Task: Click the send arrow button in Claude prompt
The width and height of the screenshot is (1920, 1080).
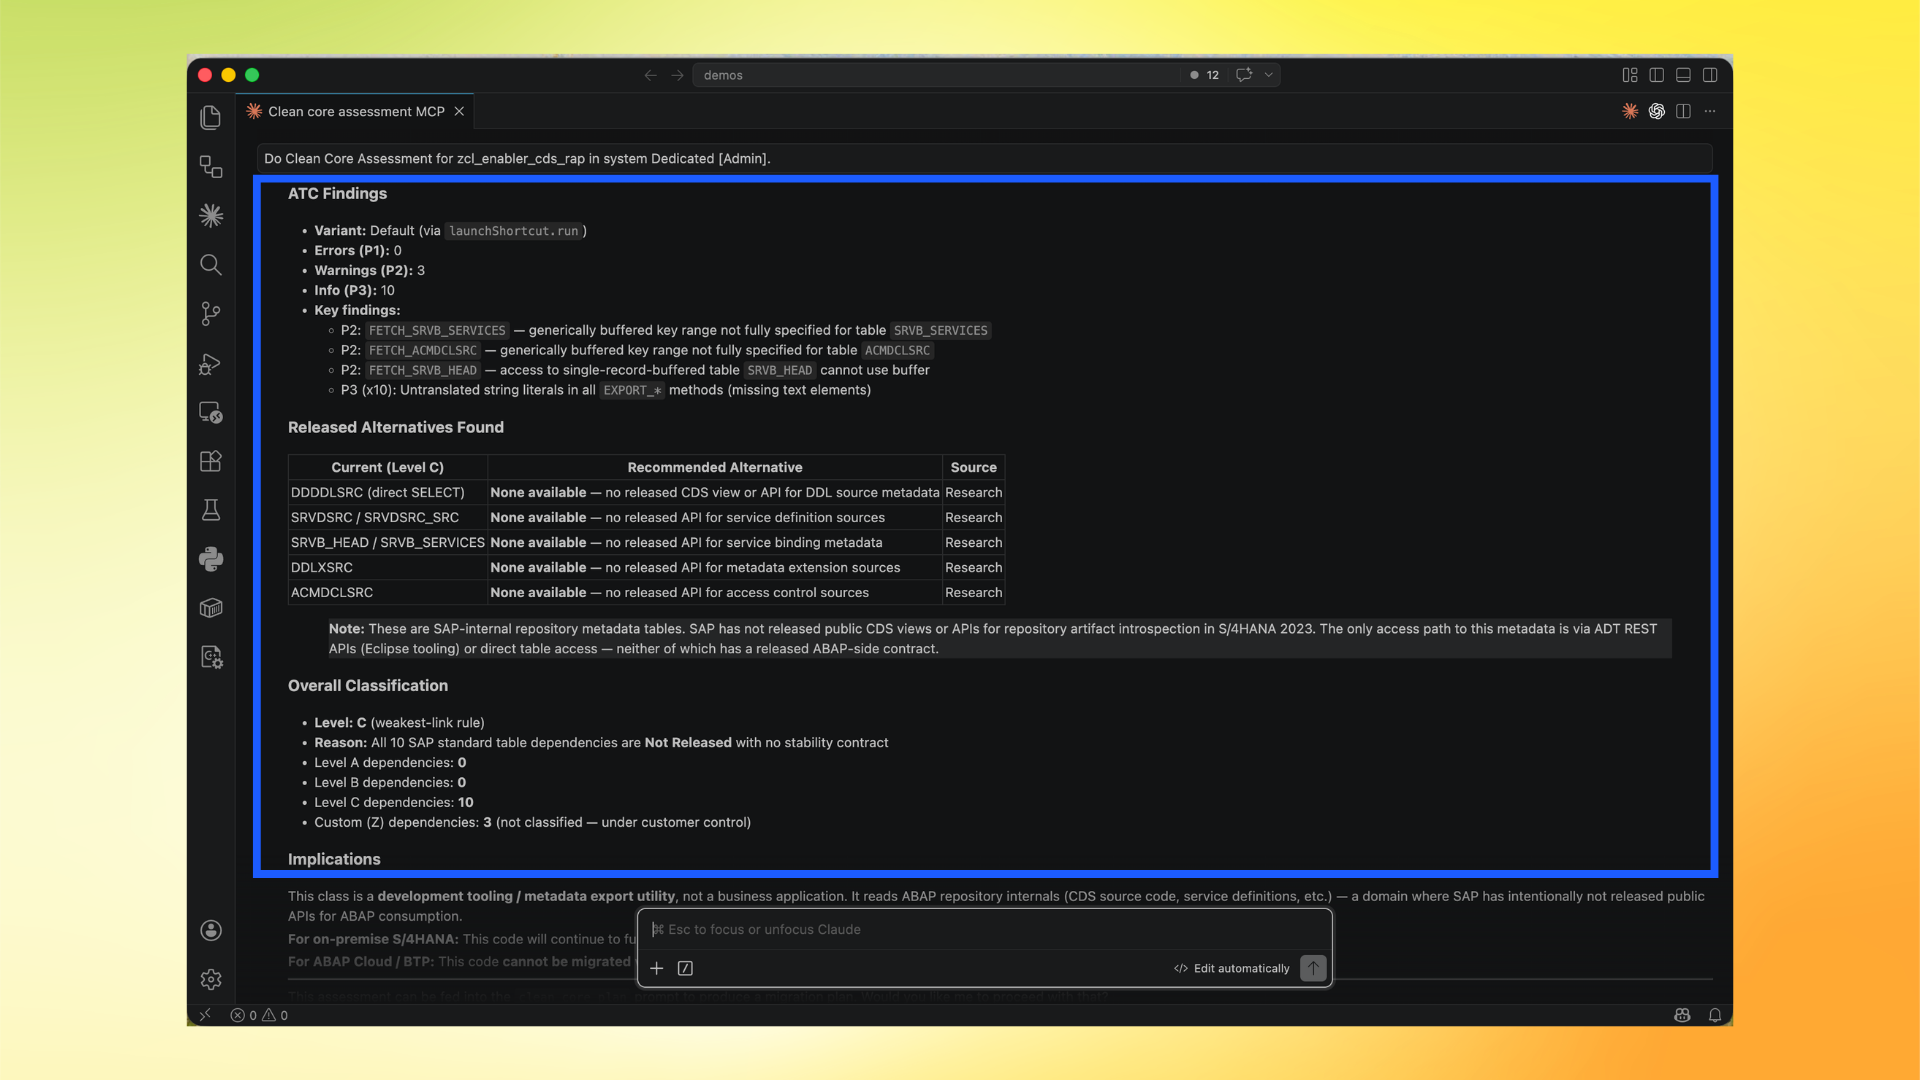Action: [x=1313, y=968]
